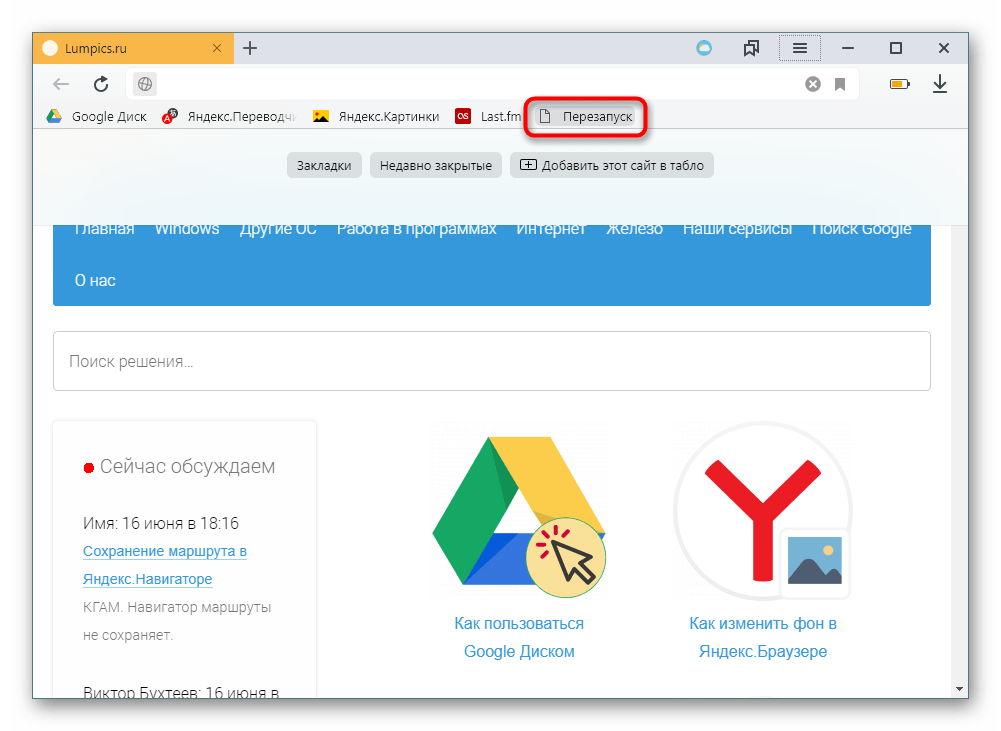Select the О нас menu item
1001x731 pixels.
95,281
